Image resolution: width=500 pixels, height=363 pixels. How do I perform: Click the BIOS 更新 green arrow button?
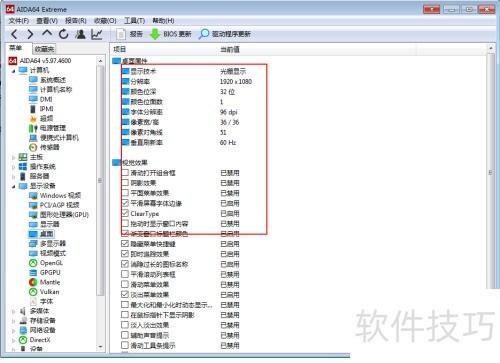pyautogui.click(x=170, y=34)
